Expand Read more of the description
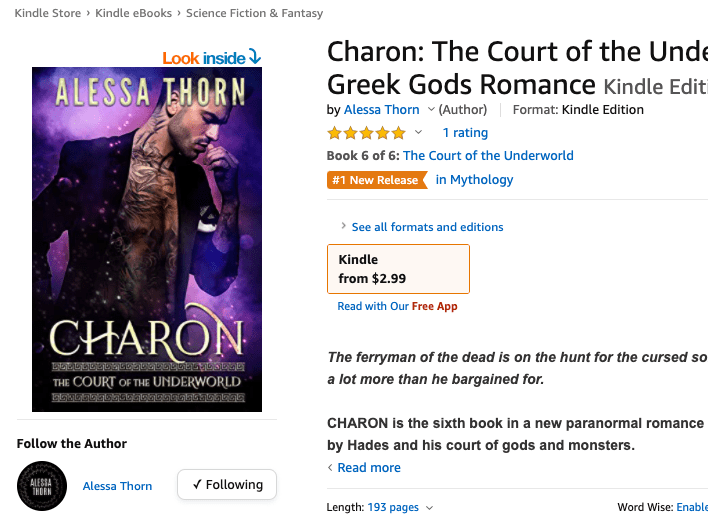708x518 pixels. pyautogui.click(x=368, y=468)
